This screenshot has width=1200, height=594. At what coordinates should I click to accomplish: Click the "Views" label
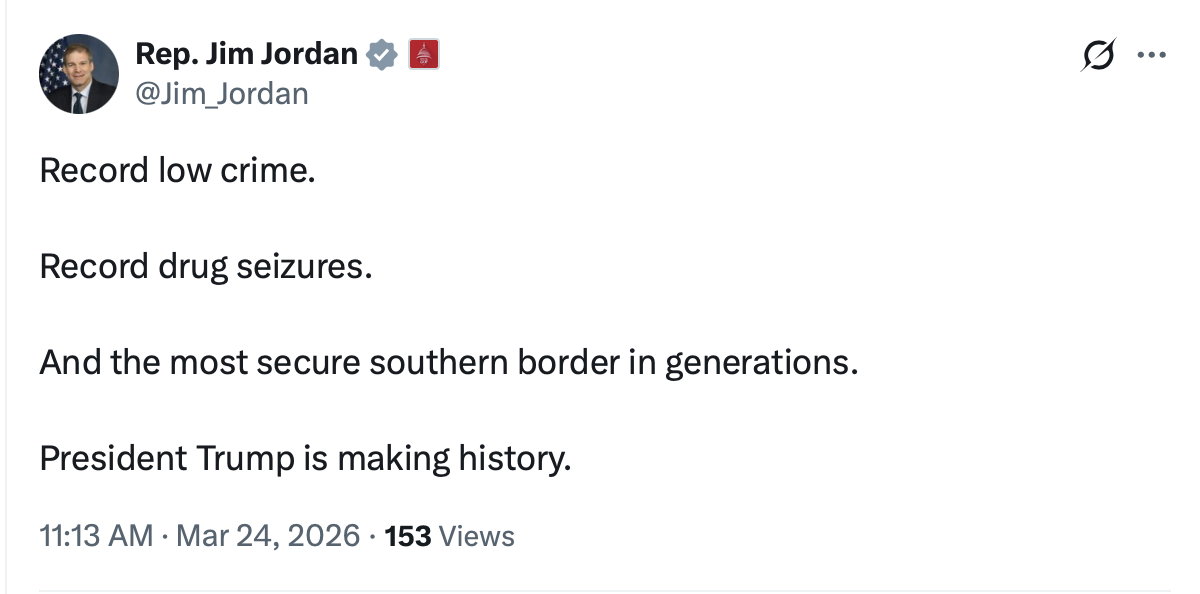pyautogui.click(x=477, y=536)
